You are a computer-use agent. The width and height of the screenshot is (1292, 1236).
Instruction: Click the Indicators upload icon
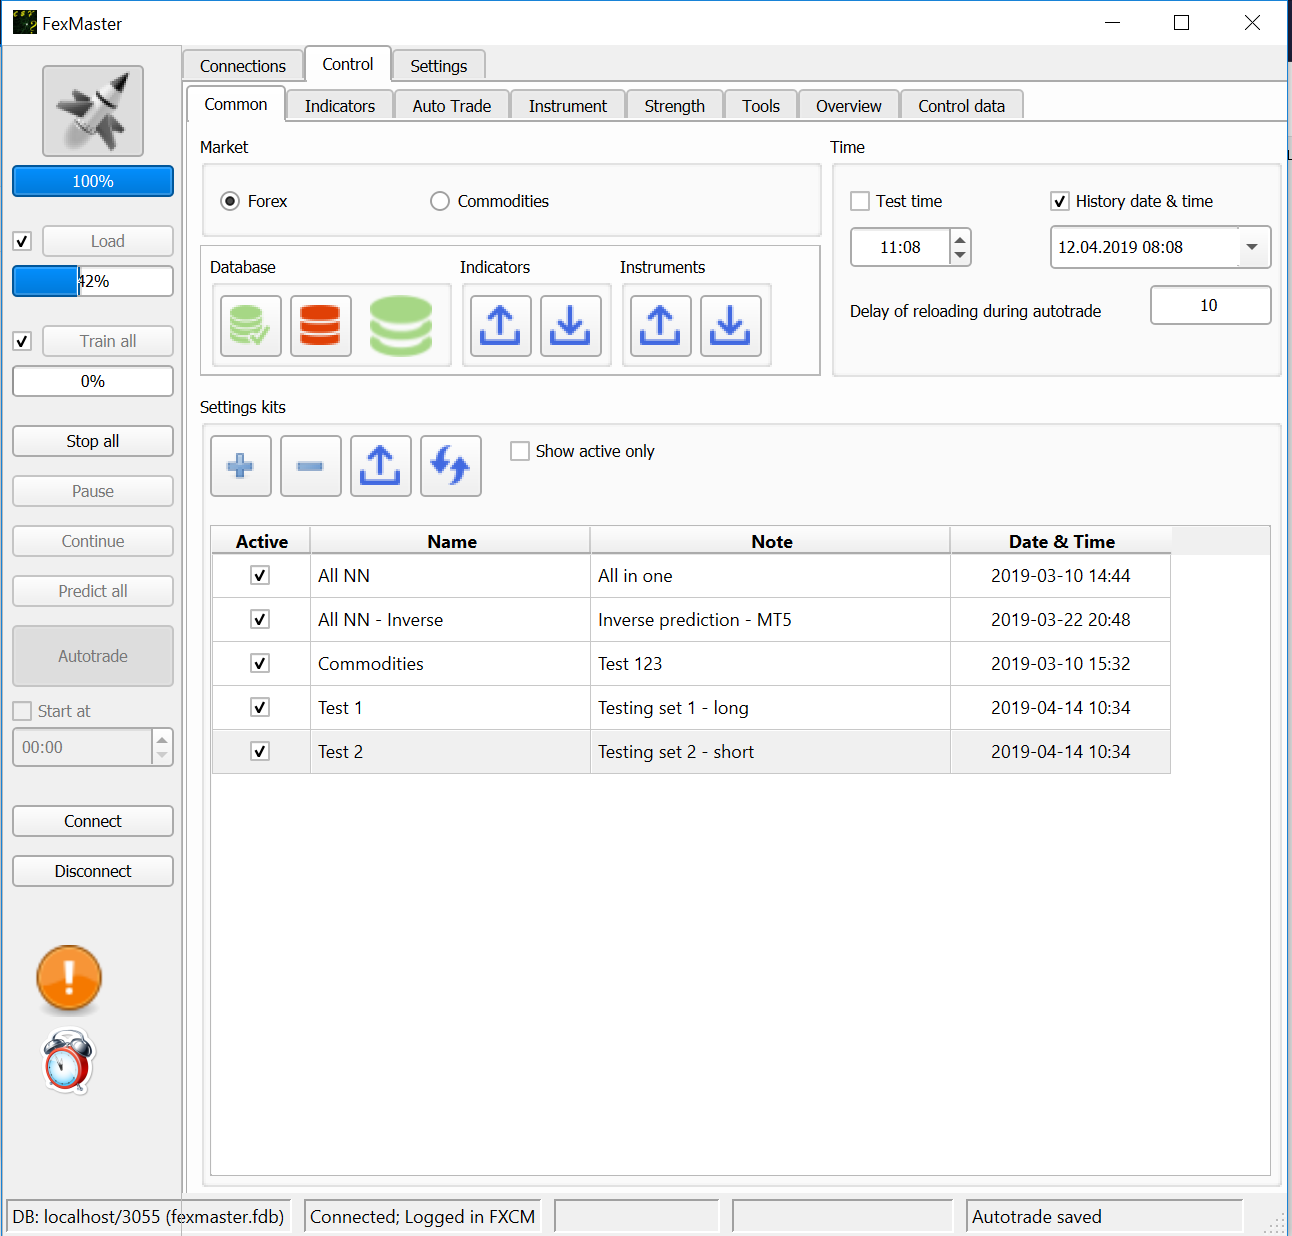(501, 326)
